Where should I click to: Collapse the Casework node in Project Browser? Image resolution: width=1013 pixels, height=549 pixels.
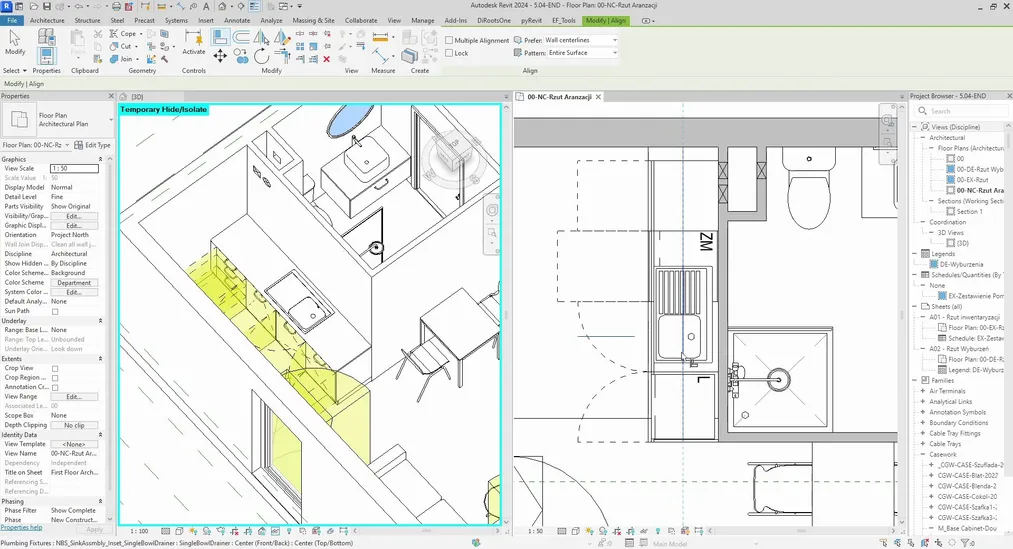pyautogui.click(x=923, y=454)
